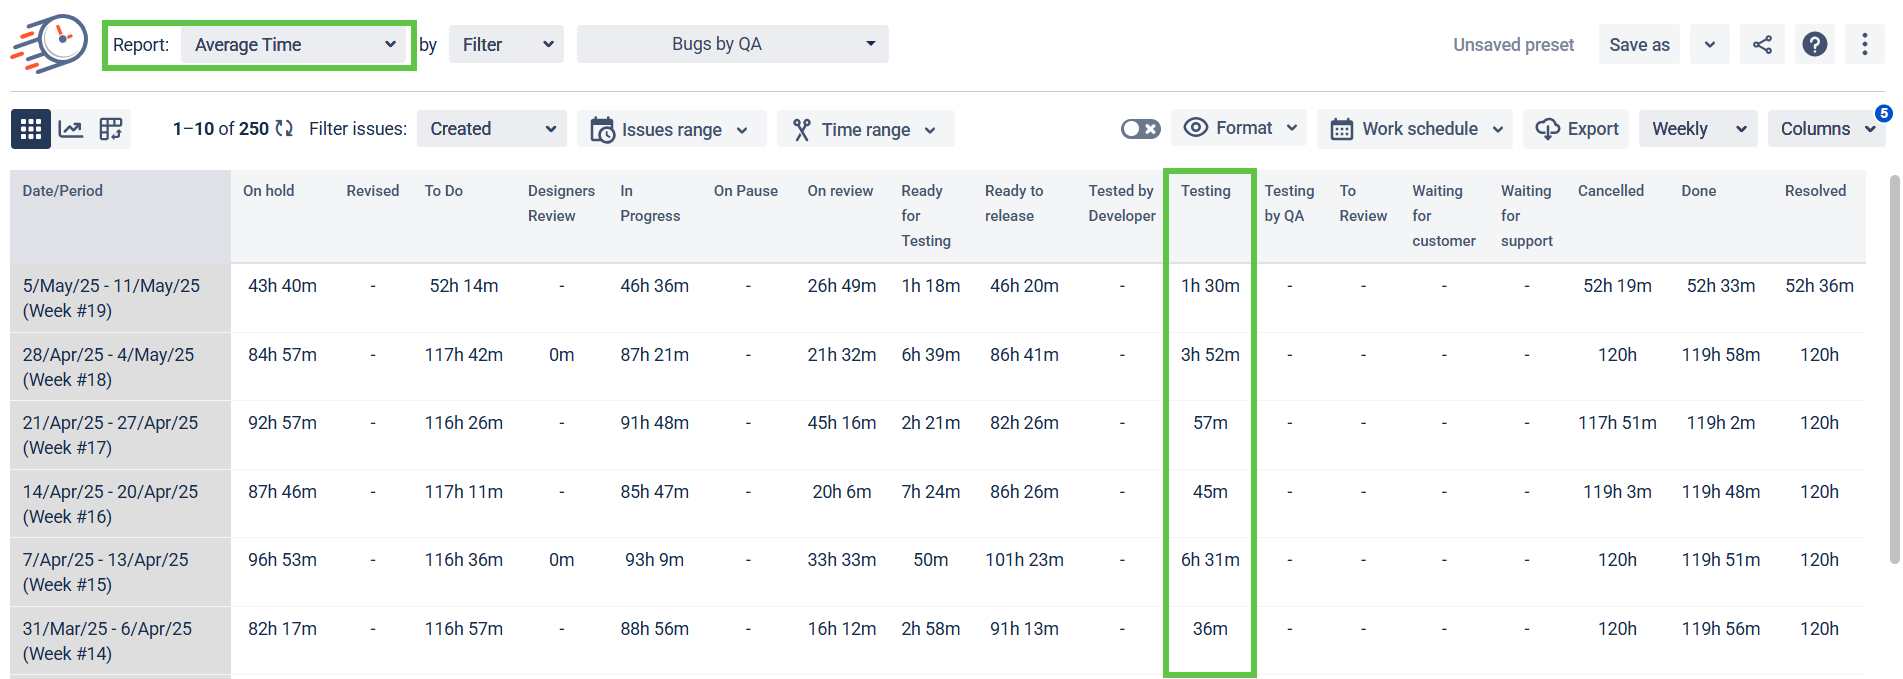The image size is (1903, 679).
Task: Expand the arrow next to Save as
Action: coord(1710,44)
